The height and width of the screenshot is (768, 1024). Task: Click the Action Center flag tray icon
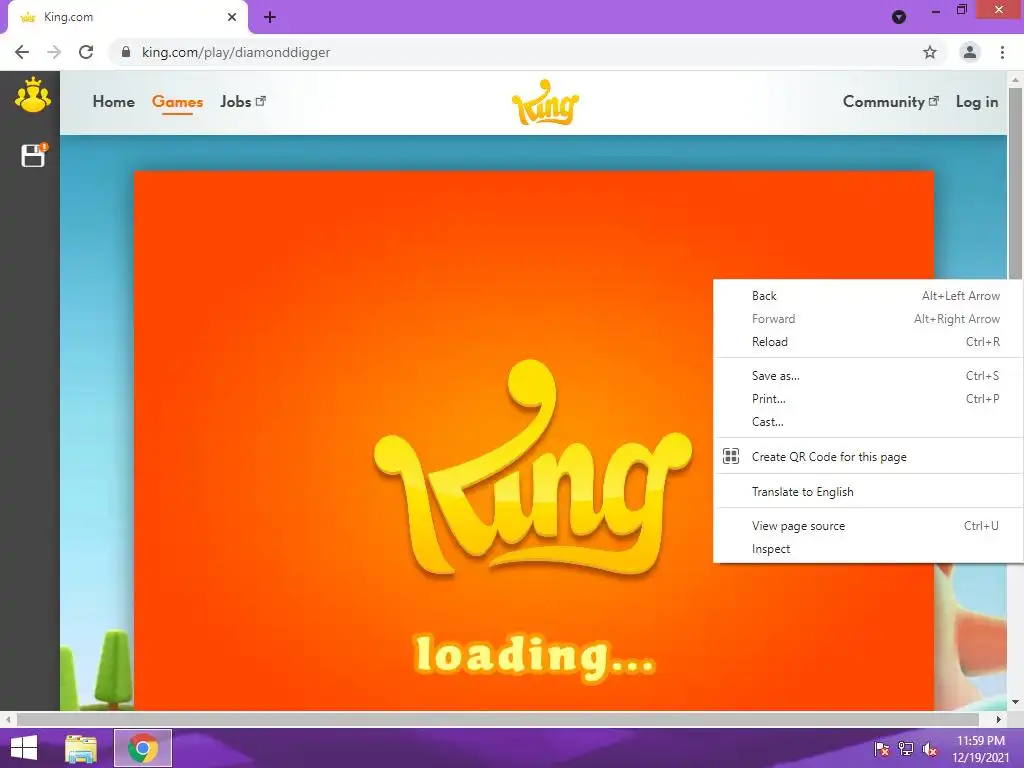point(882,748)
